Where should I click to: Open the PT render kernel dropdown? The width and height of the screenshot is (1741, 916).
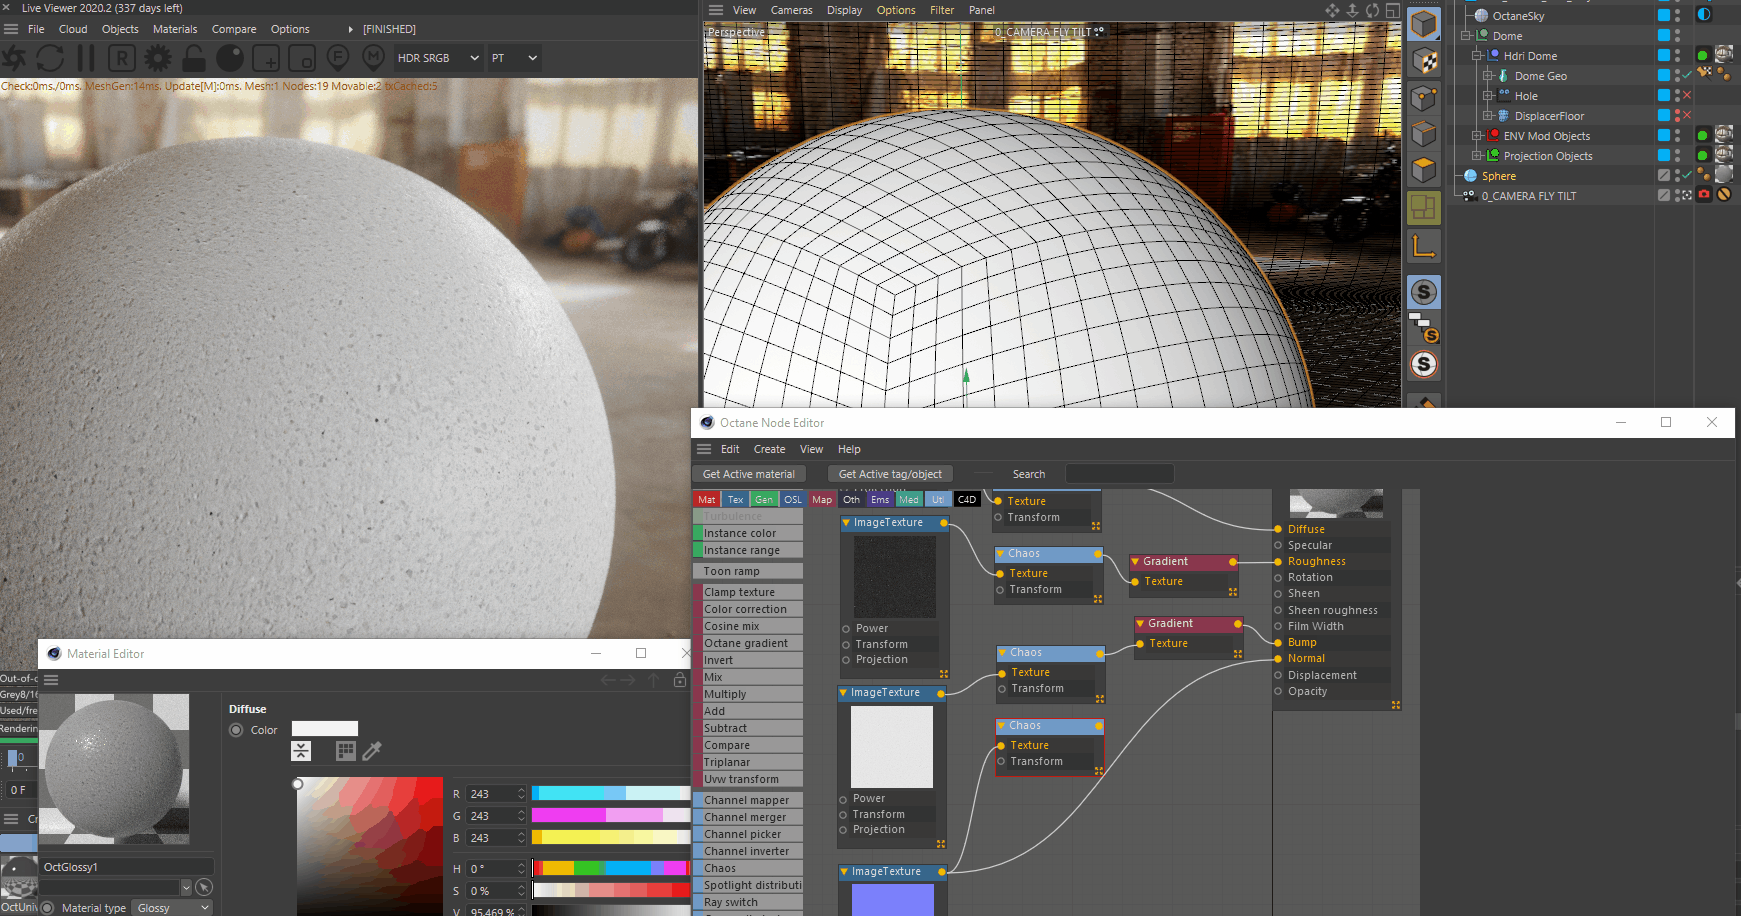coord(514,58)
